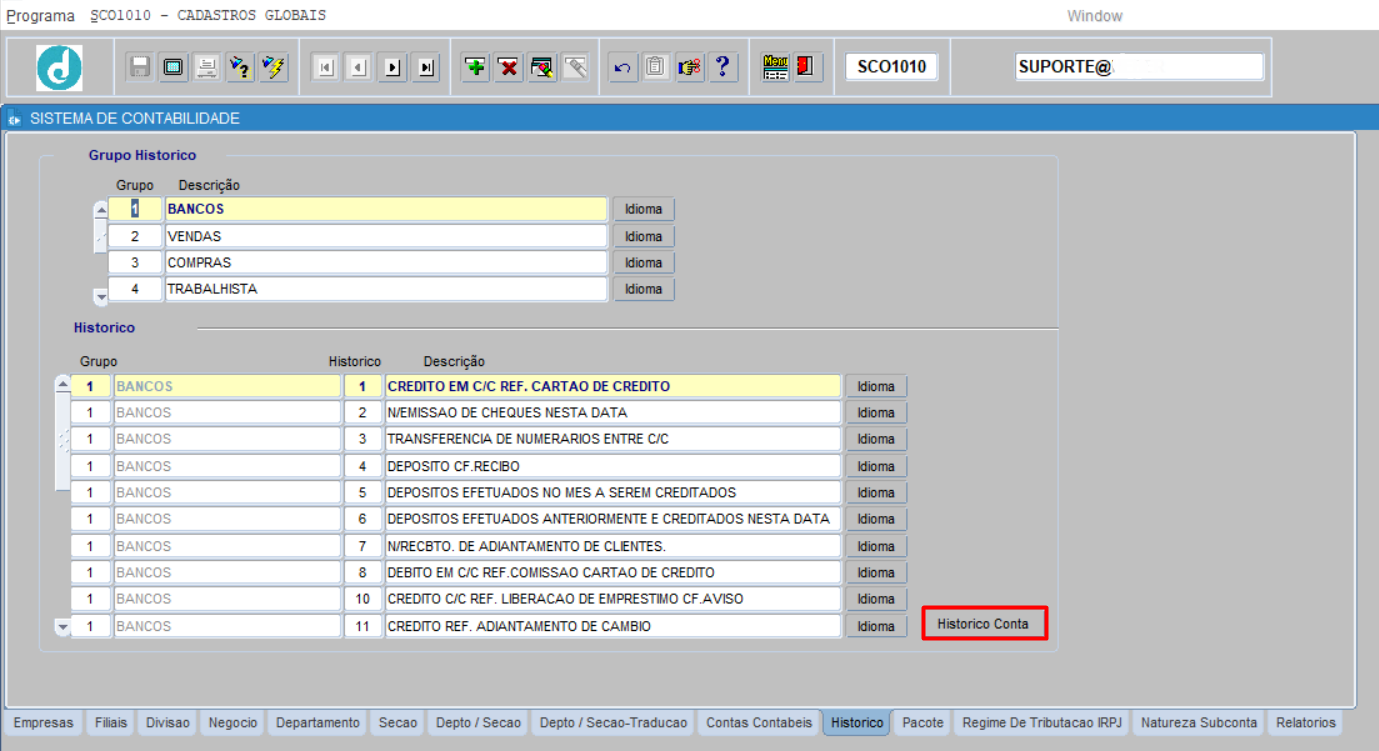Image resolution: width=1379 pixels, height=751 pixels.
Task: Click the SCO1010 program code field
Action: 892,67
